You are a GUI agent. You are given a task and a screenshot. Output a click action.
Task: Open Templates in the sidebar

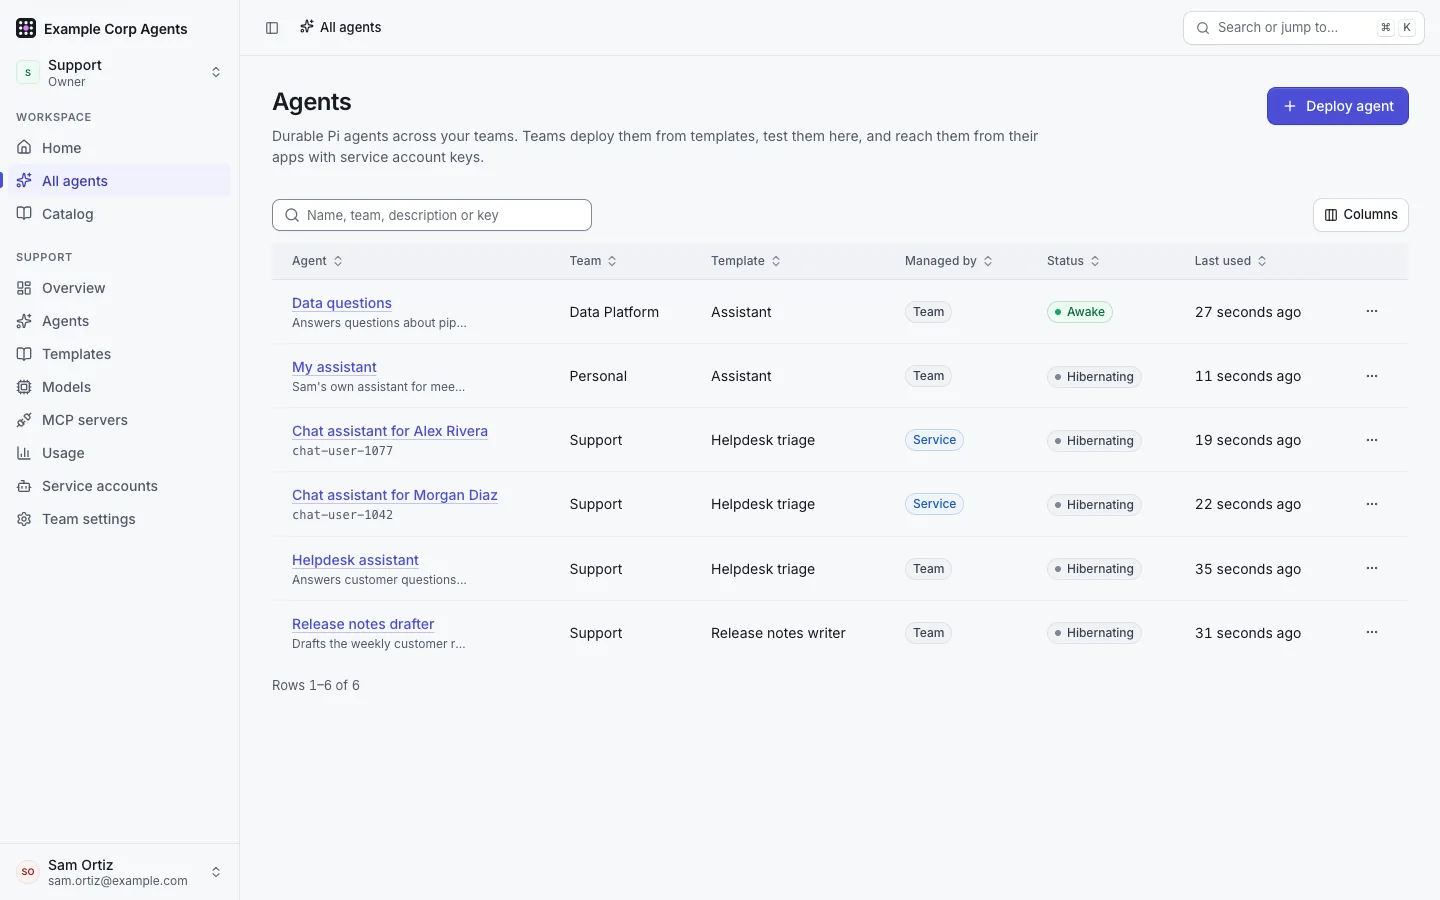[120, 354]
